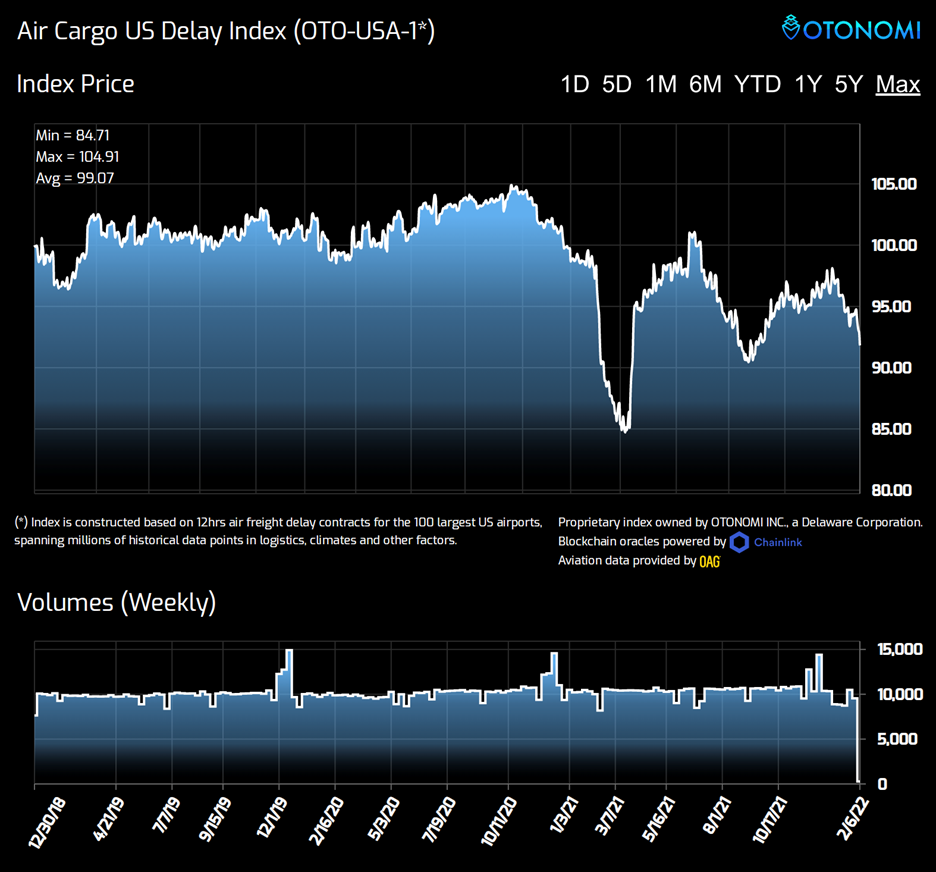The image size is (936, 872).
Task: Select the Max time range
Action: point(897,84)
